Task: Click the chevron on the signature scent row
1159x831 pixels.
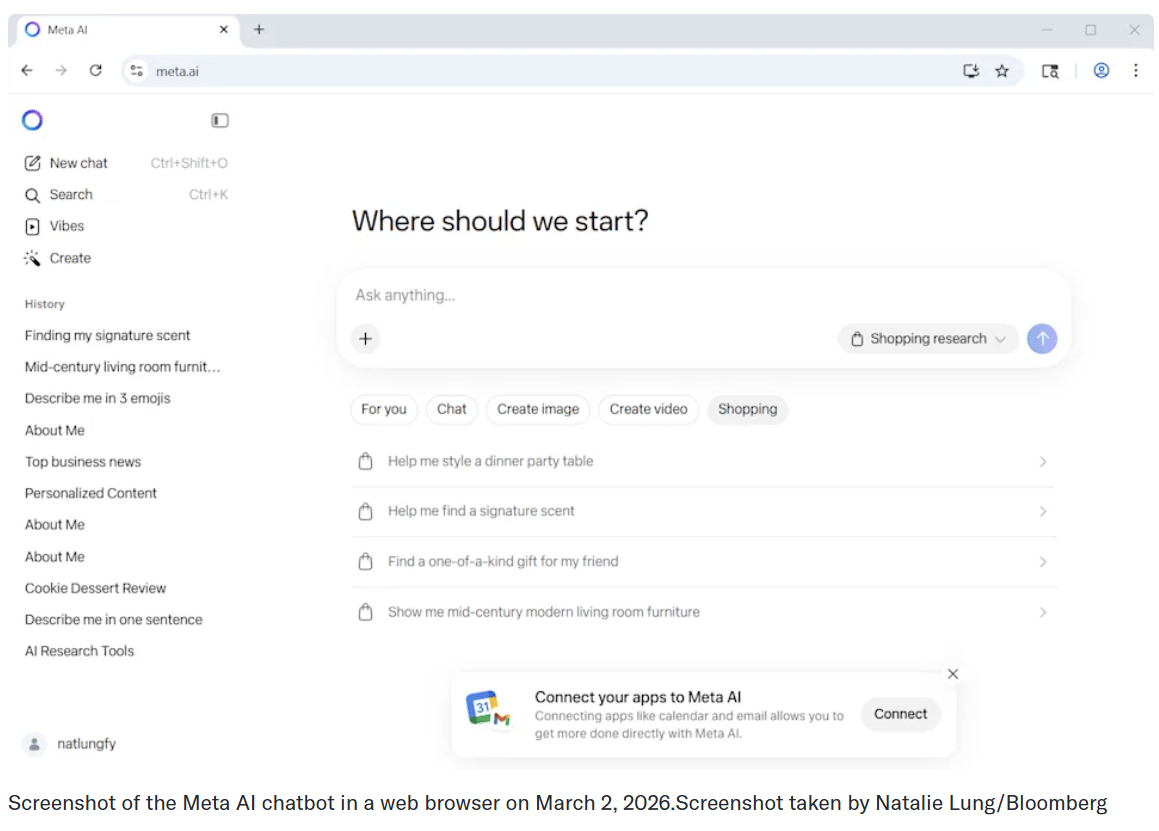Action: [1042, 512]
